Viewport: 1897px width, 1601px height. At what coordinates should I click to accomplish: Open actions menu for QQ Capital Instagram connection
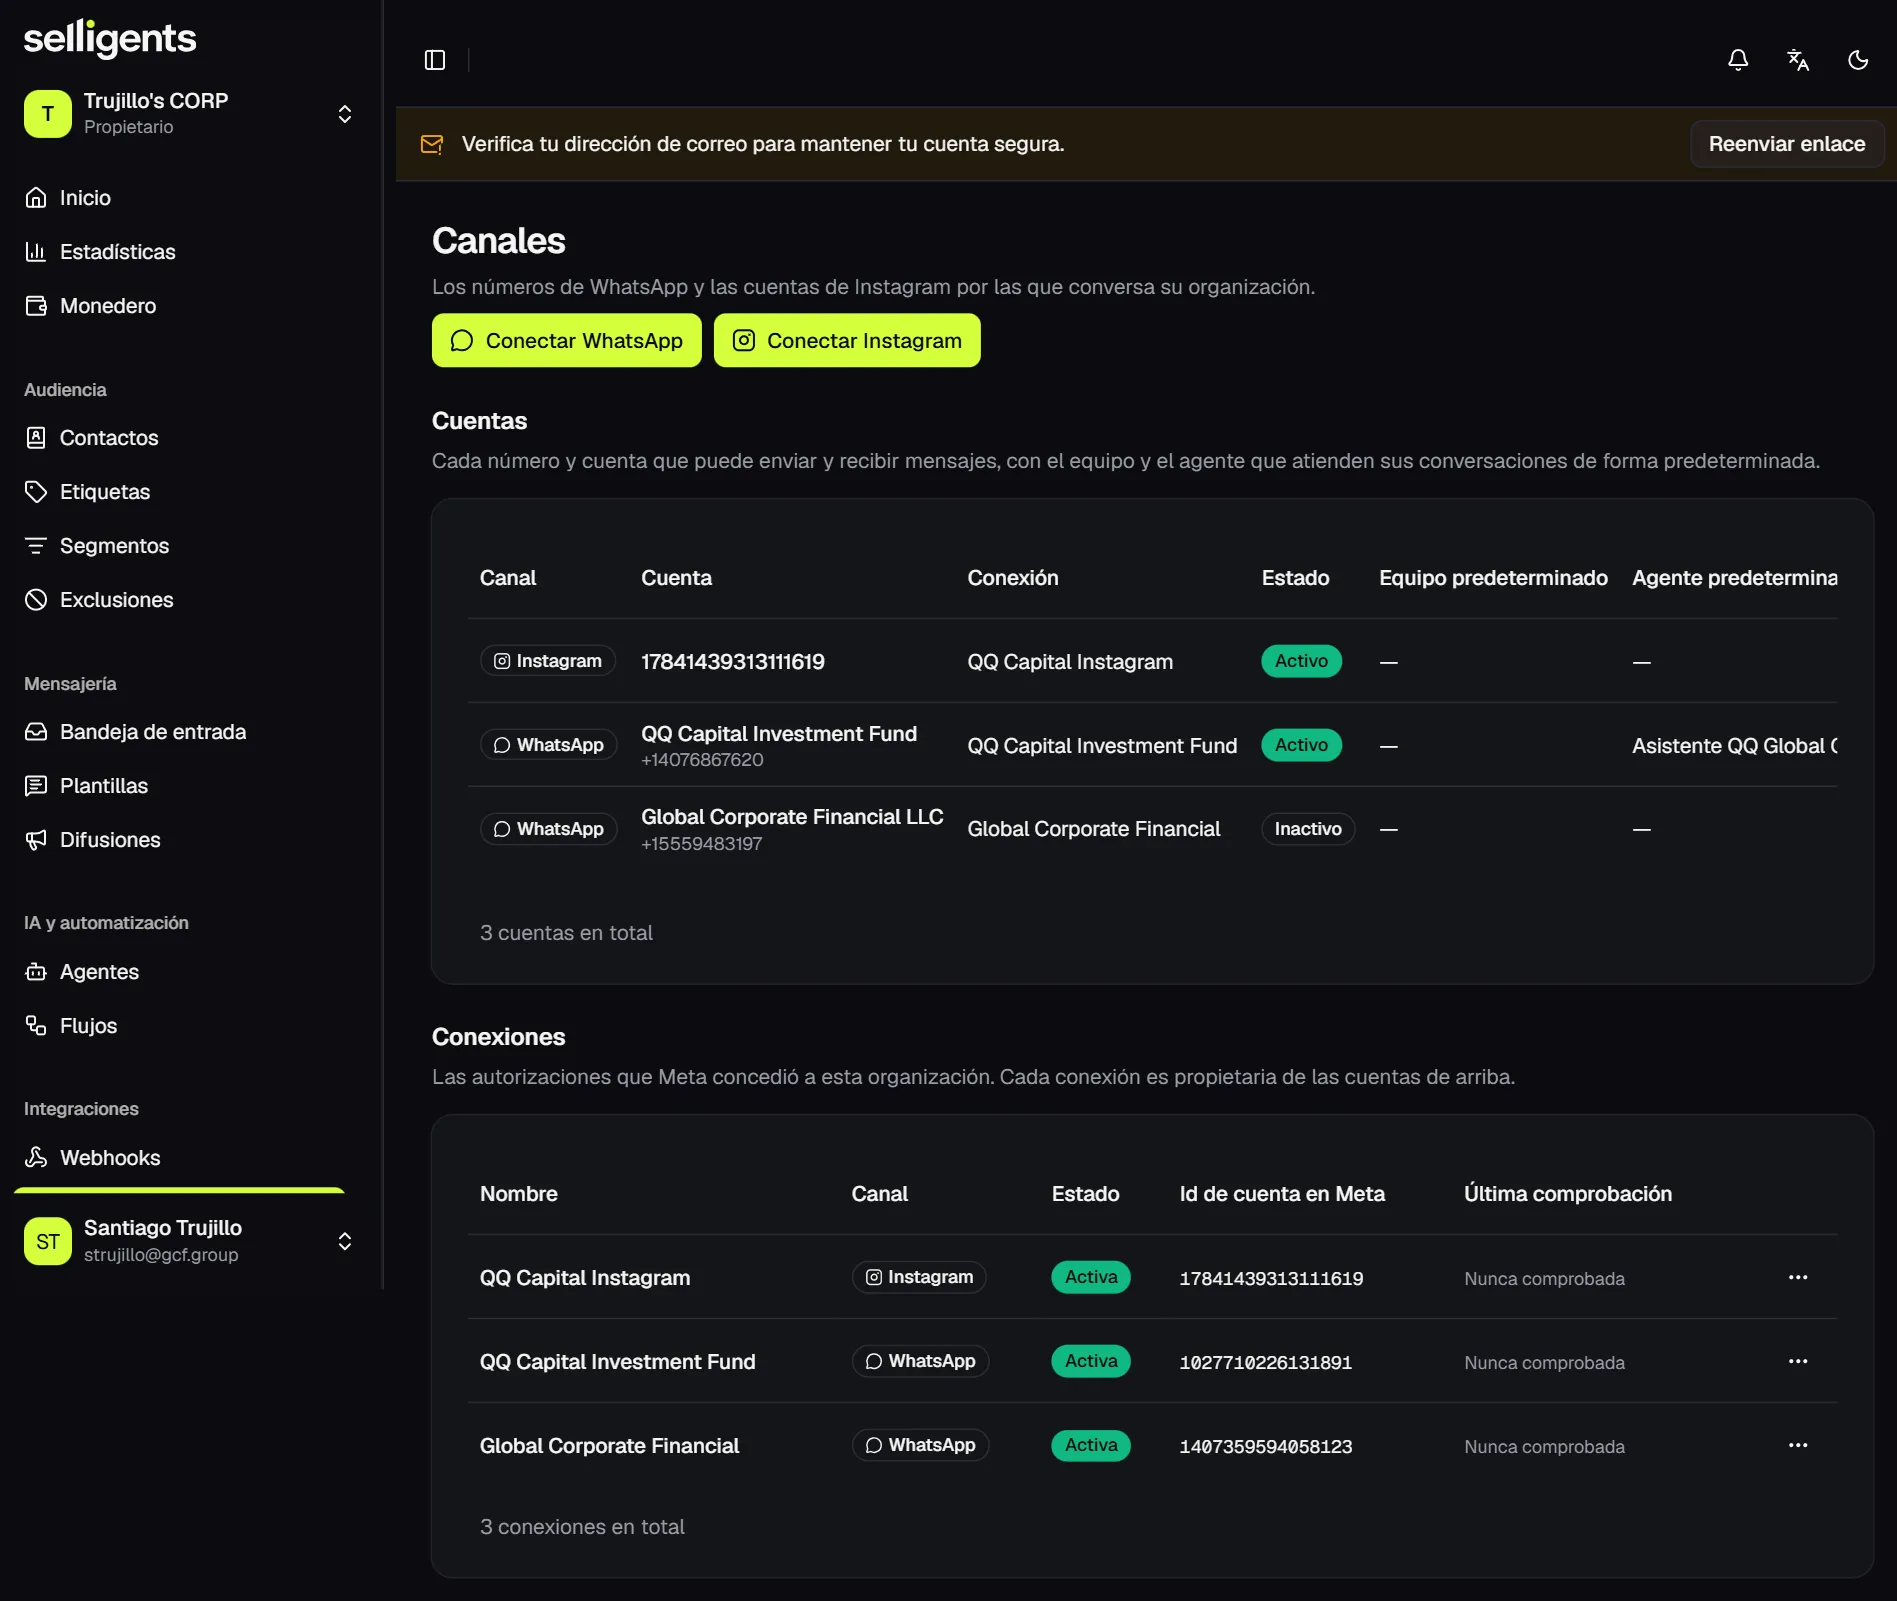click(x=1797, y=1277)
